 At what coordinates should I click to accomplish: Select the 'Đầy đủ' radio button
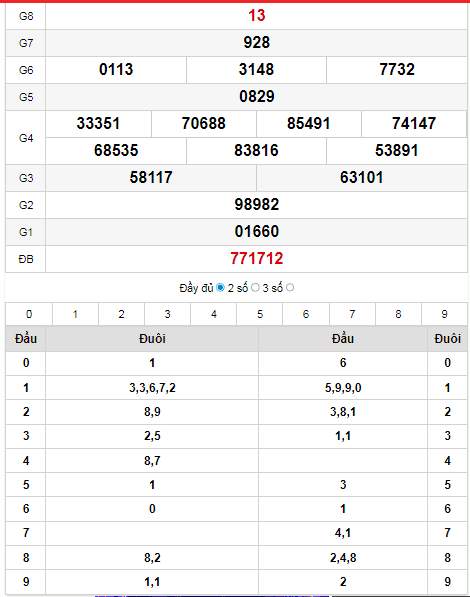coord(220,288)
